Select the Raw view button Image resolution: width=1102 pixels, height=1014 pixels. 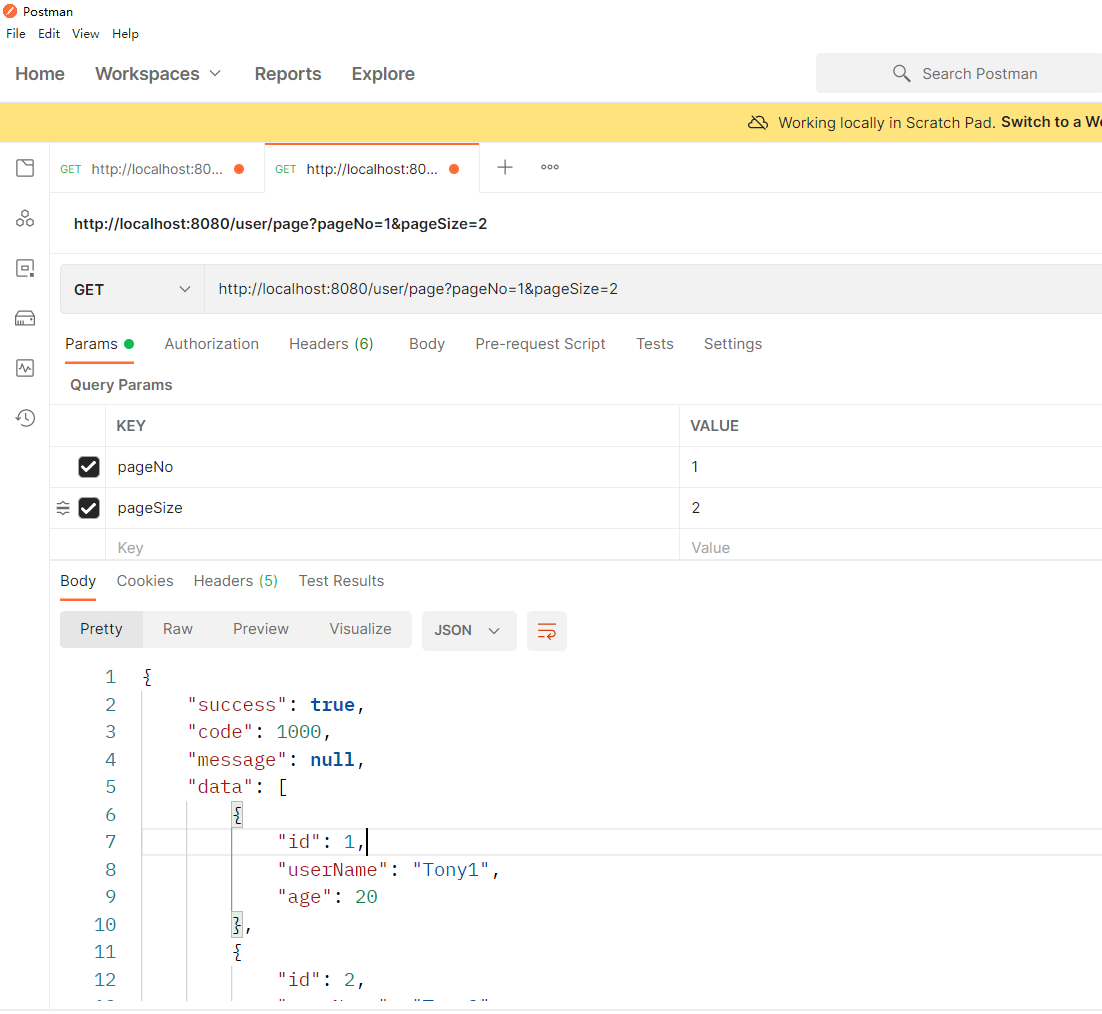point(178,630)
